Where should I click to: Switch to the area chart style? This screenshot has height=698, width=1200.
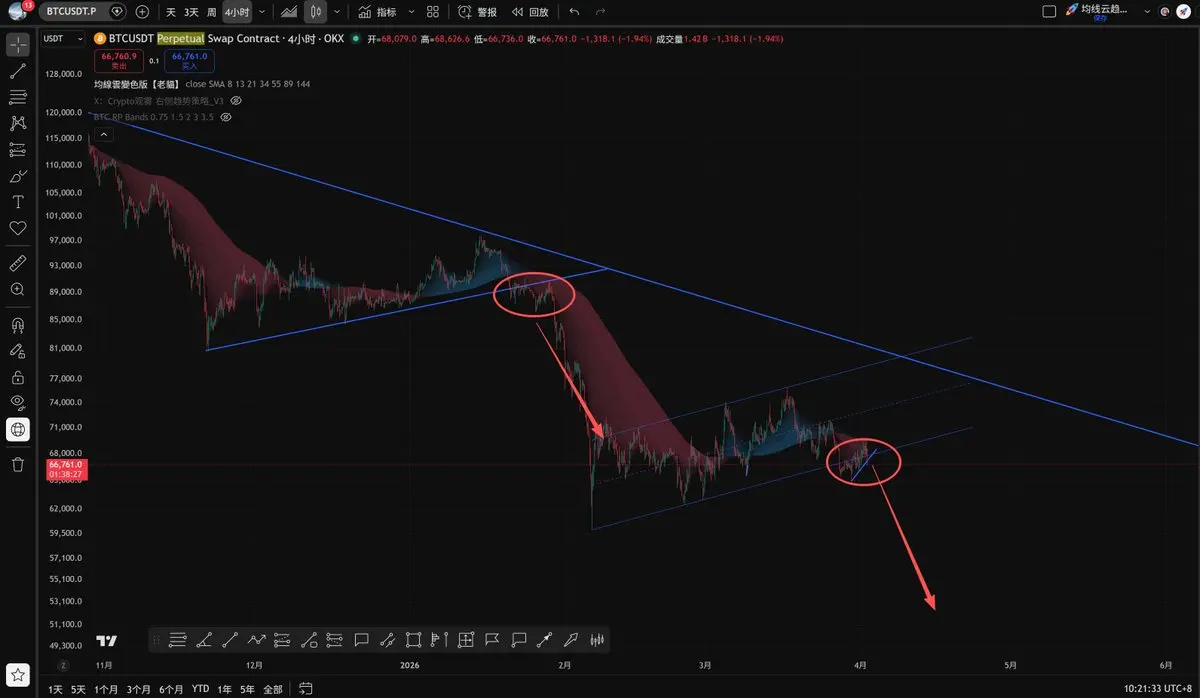[288, 12]
